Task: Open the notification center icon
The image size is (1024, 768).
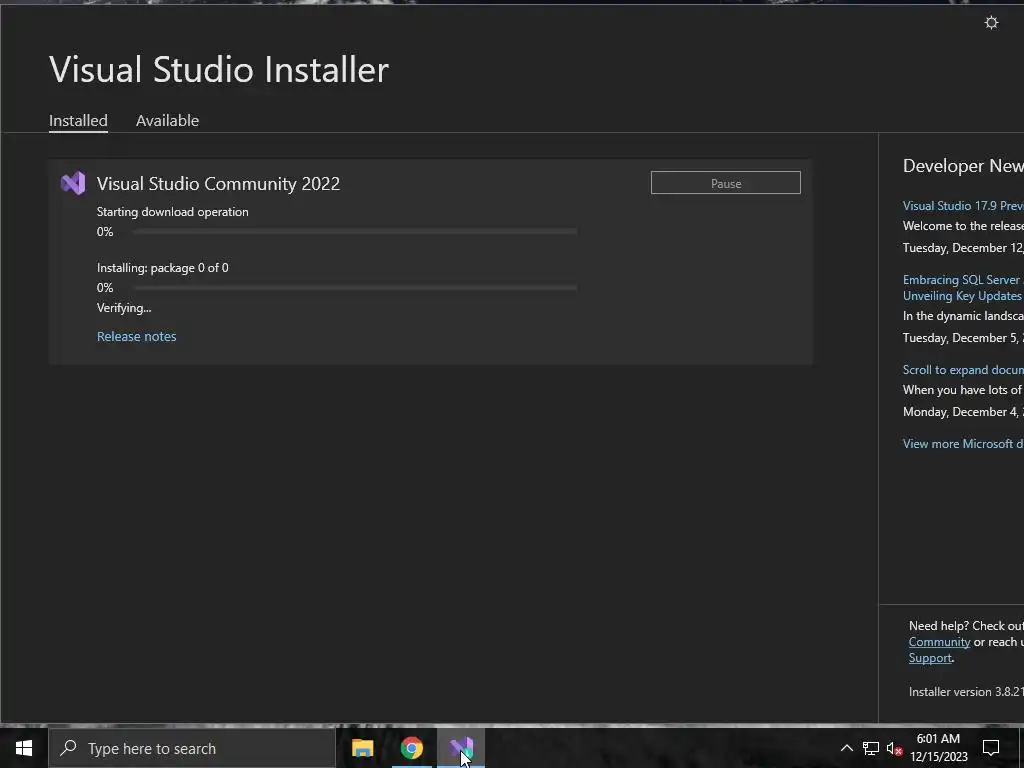Action: (991, 748)
